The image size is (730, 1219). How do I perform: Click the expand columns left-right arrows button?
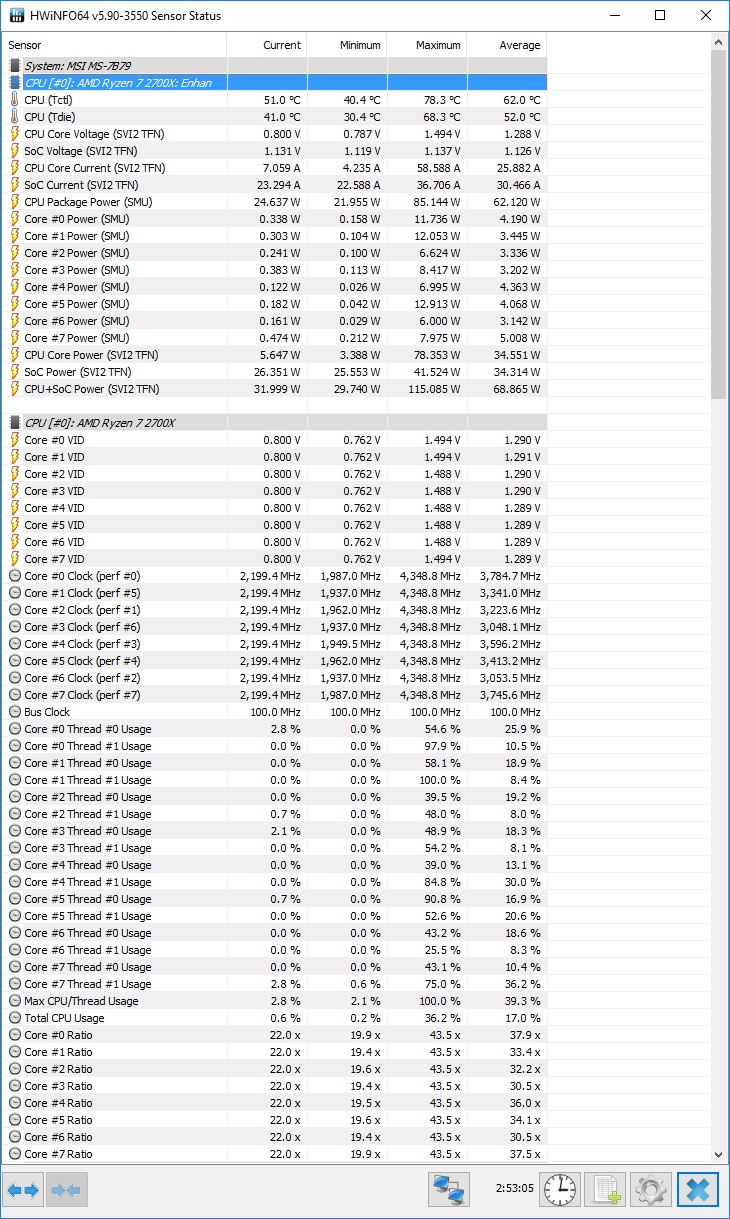22,1190
